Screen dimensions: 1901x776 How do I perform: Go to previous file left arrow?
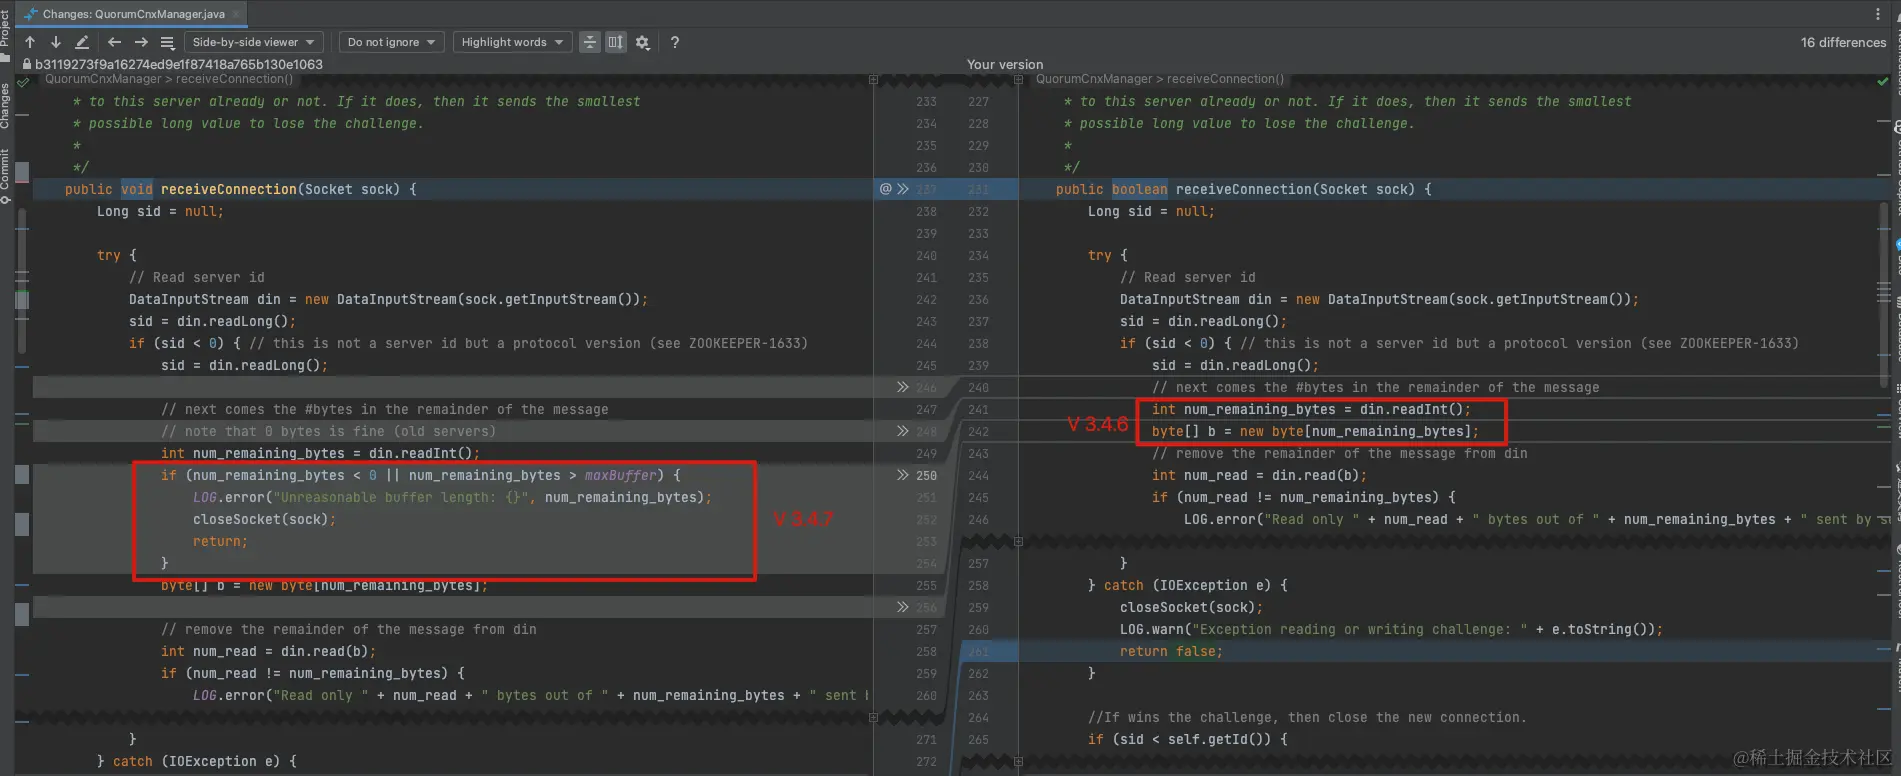click(x=114, y=42)
